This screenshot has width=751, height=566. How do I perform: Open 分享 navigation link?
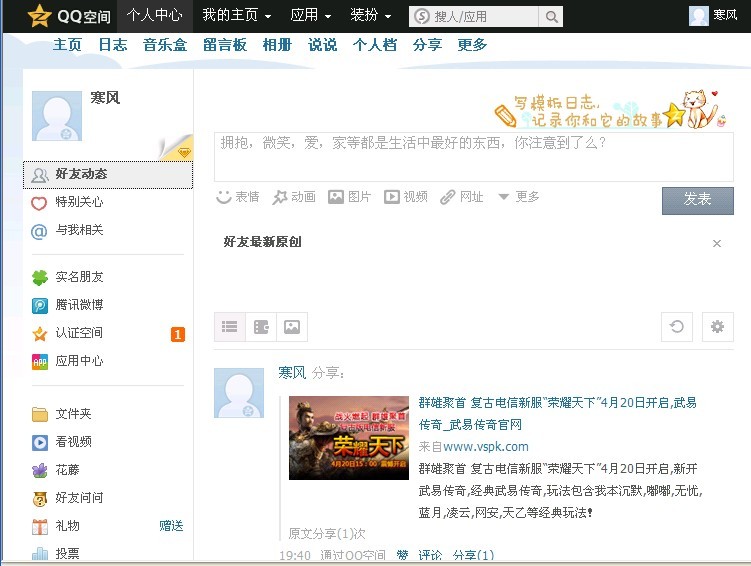click(427, 45)
